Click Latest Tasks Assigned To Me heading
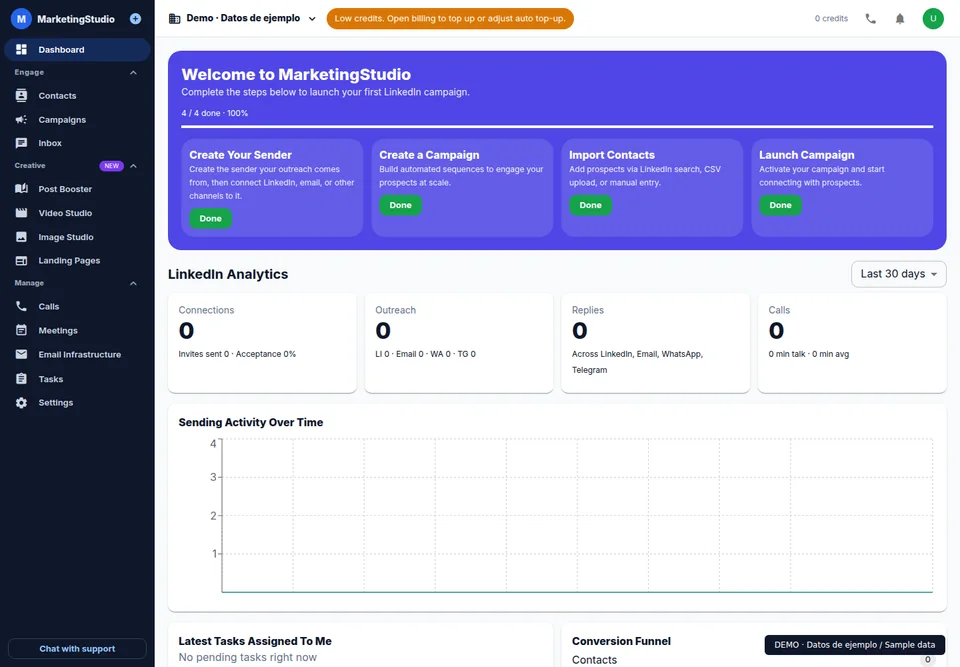The height and width of the screenshot is (667, 960). pos(255,641)
